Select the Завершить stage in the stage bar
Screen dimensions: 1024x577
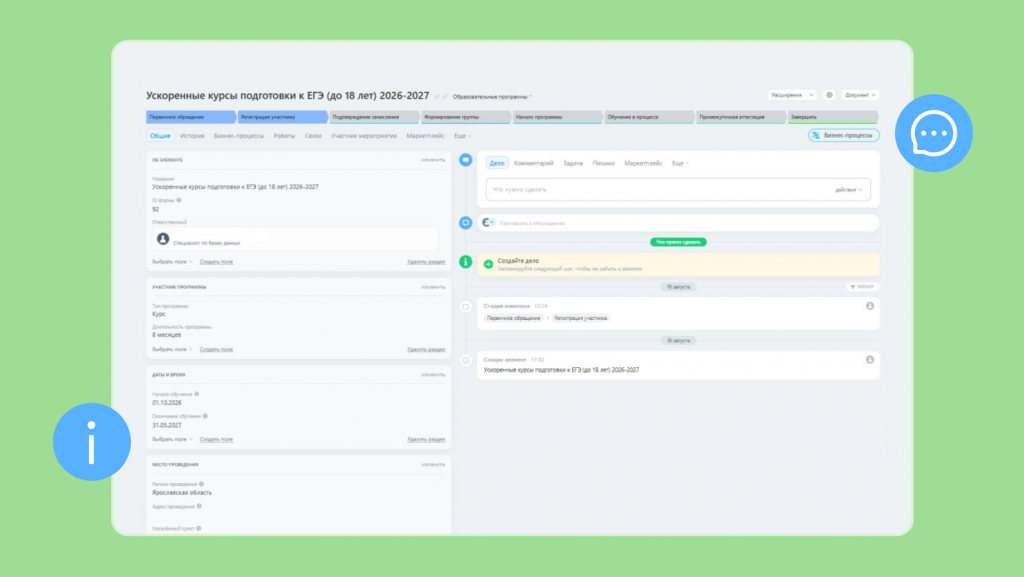(832, 117)
